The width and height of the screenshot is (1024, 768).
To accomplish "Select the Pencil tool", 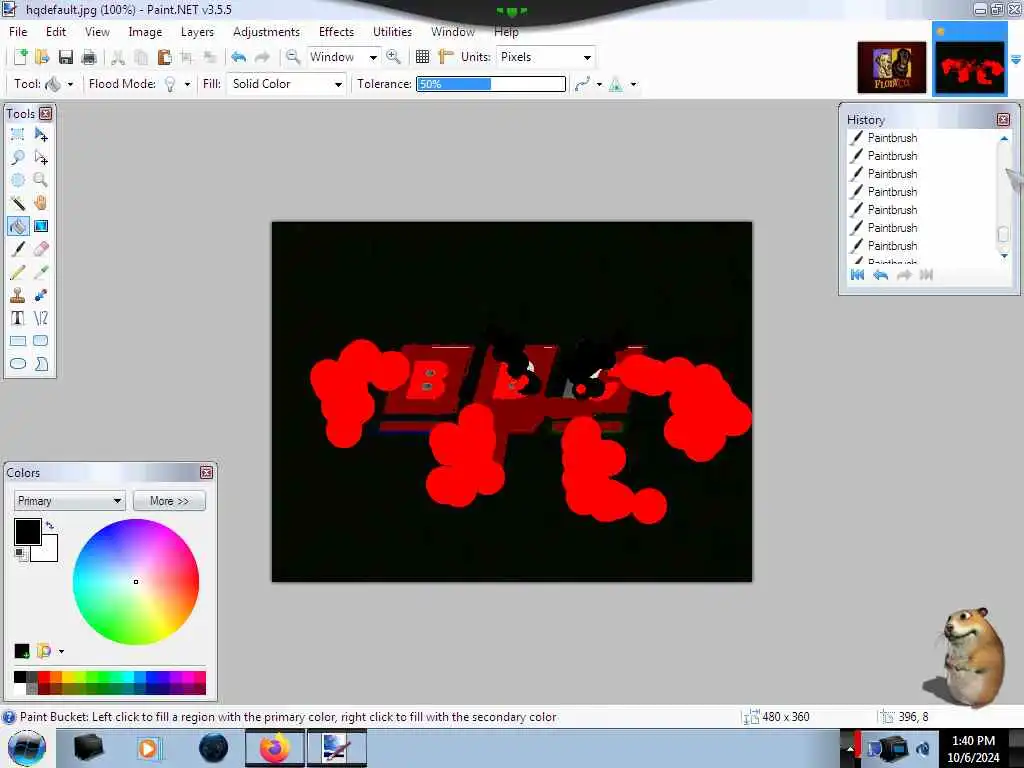I will 18,272.
